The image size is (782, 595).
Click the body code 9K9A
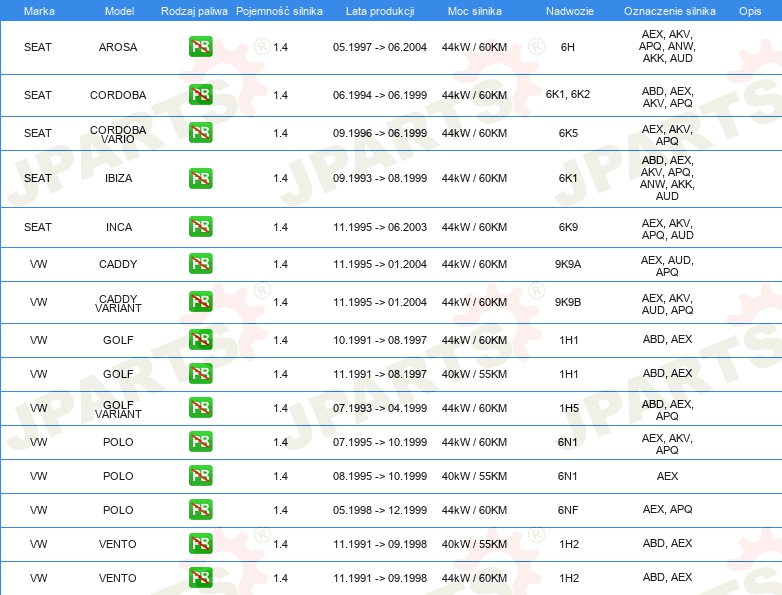[x=568, y=264]
